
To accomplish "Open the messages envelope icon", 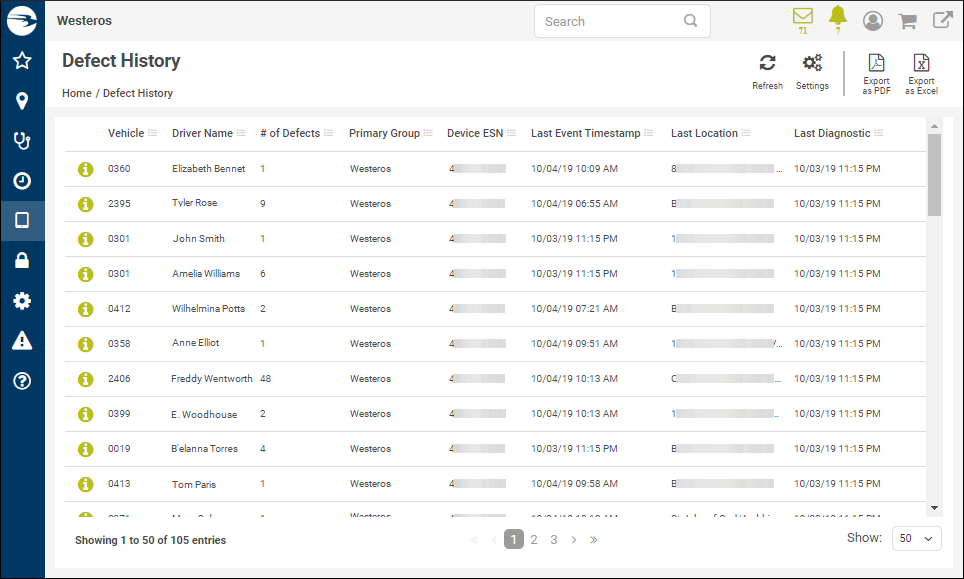I will (x=803, y=17).
